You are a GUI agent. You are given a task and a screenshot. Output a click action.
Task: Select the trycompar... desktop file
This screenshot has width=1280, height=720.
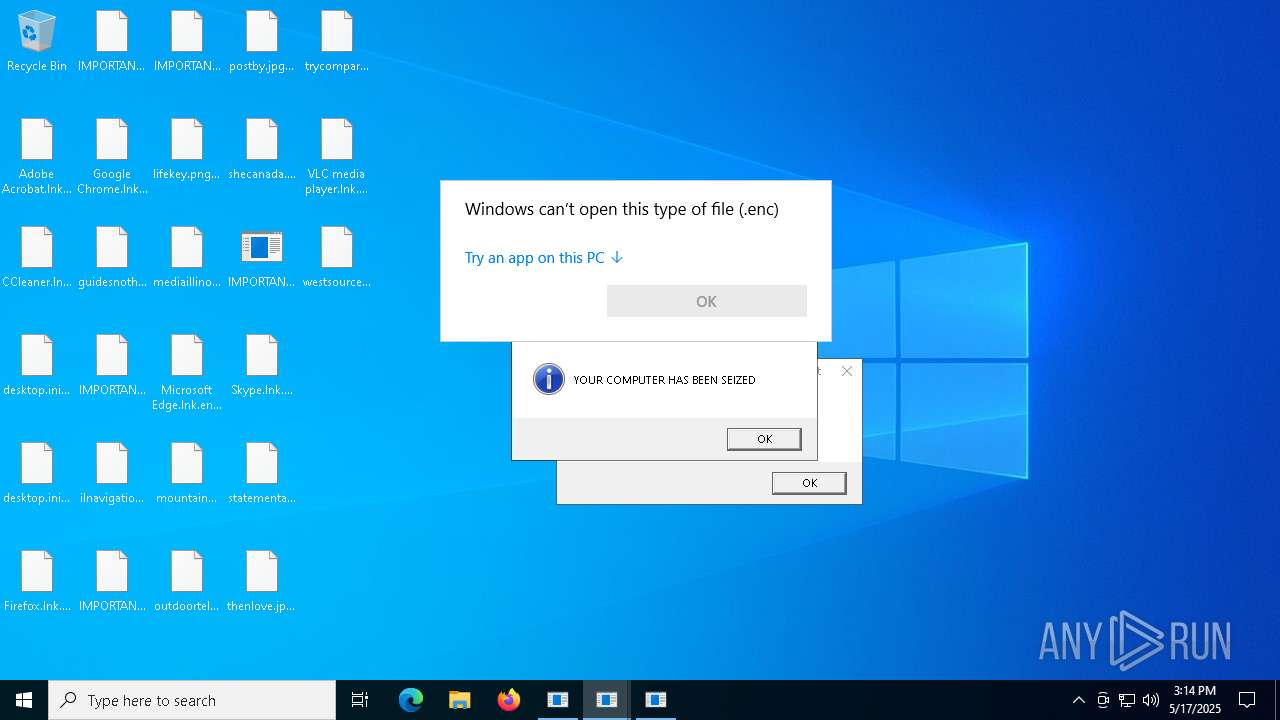[x=337, y=41]
